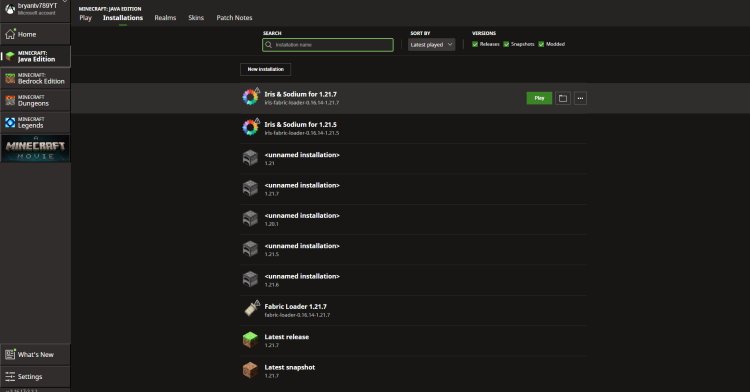The image size is (750, 392).
Task: Switch to the Installations tab
Action: click(123, 18)
